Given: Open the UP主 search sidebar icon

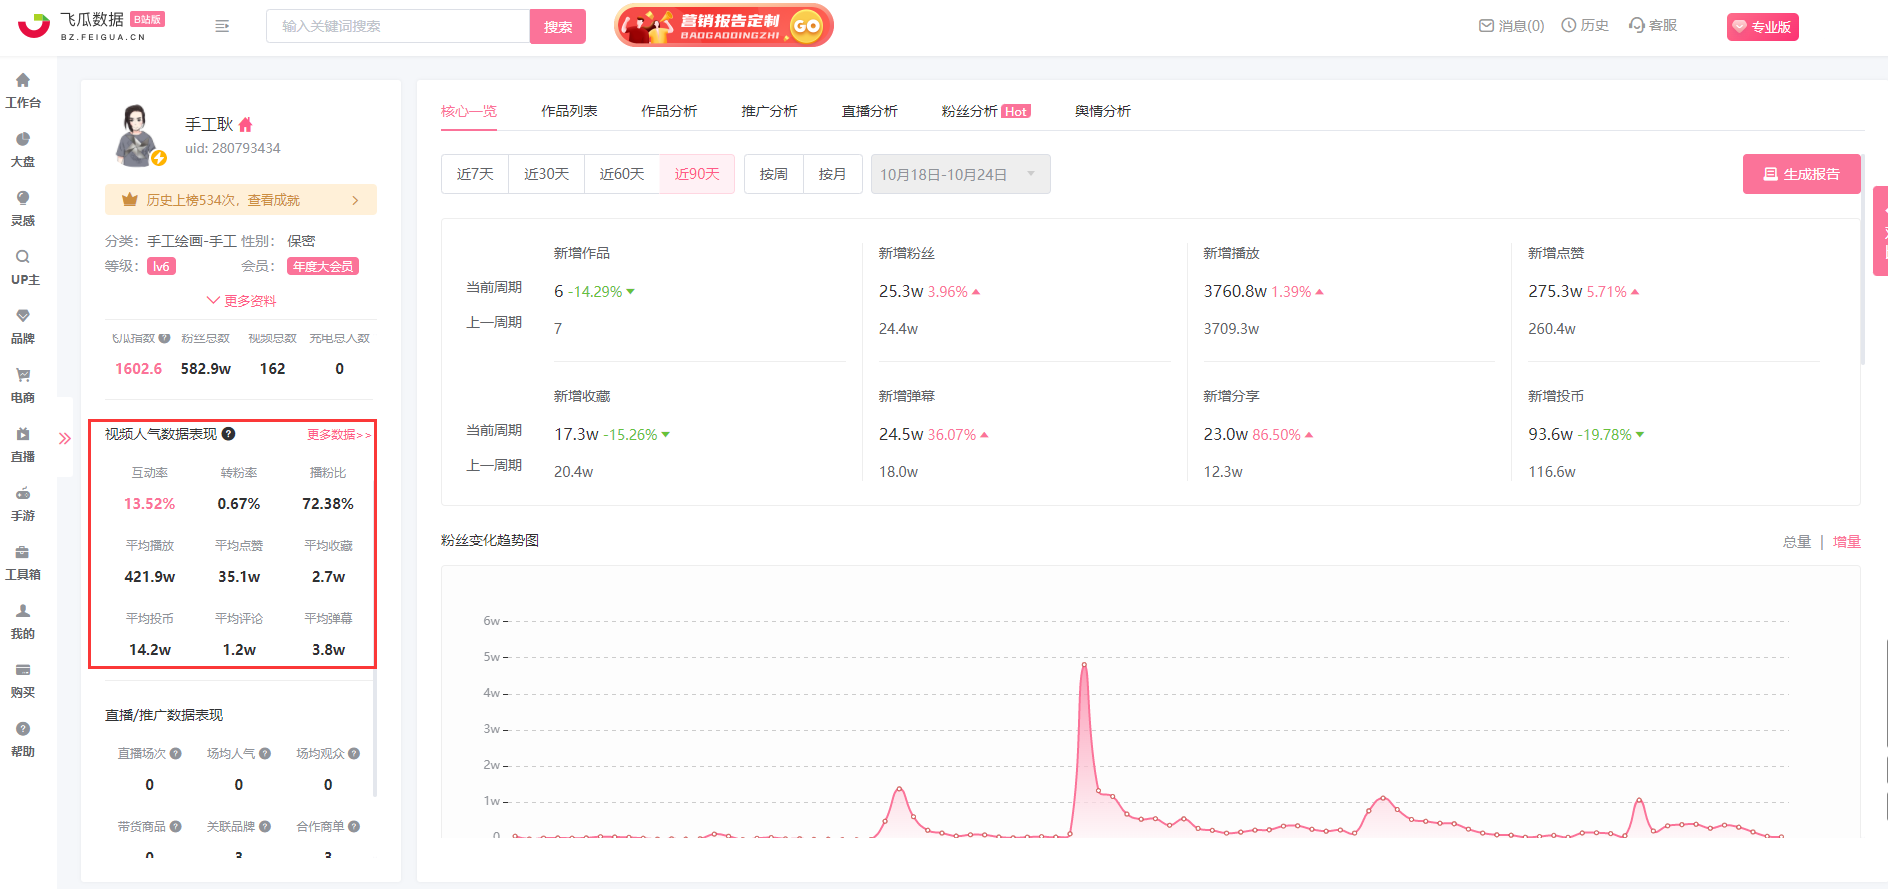Looking at the screenshot, I should pyautogui.click(x=23, y=257).
